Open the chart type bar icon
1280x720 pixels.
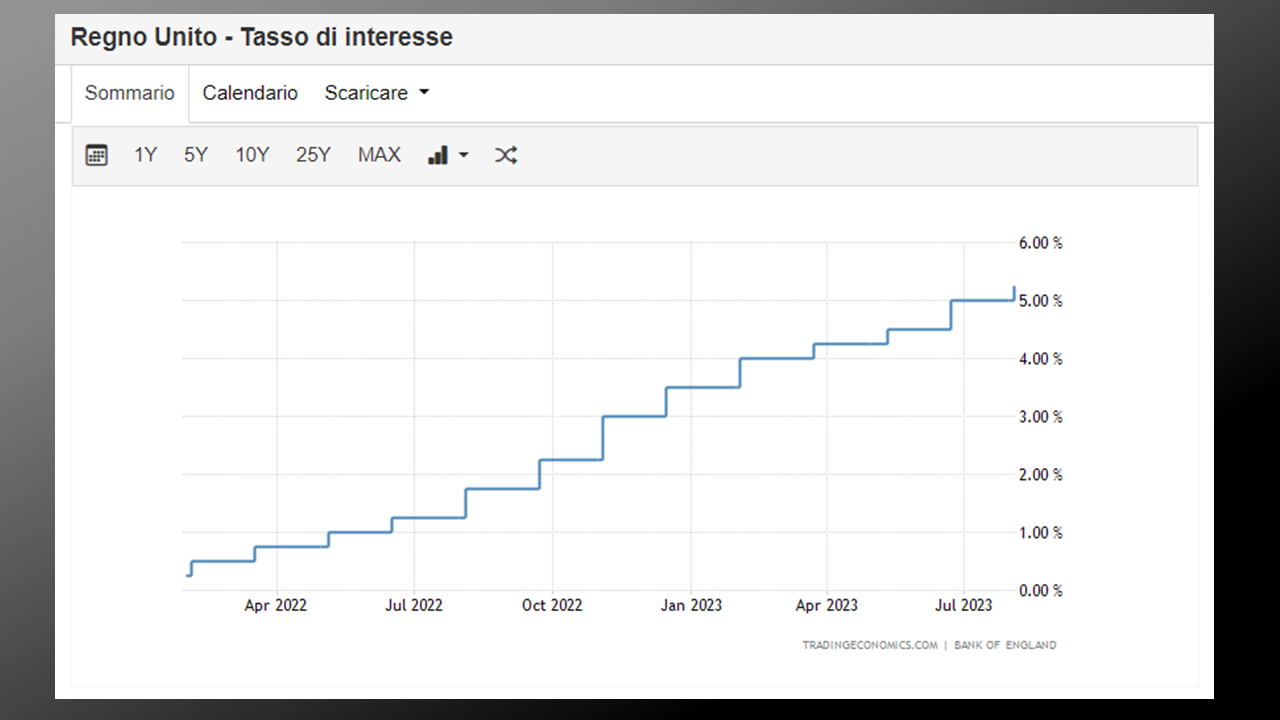(x=438, y=155)
